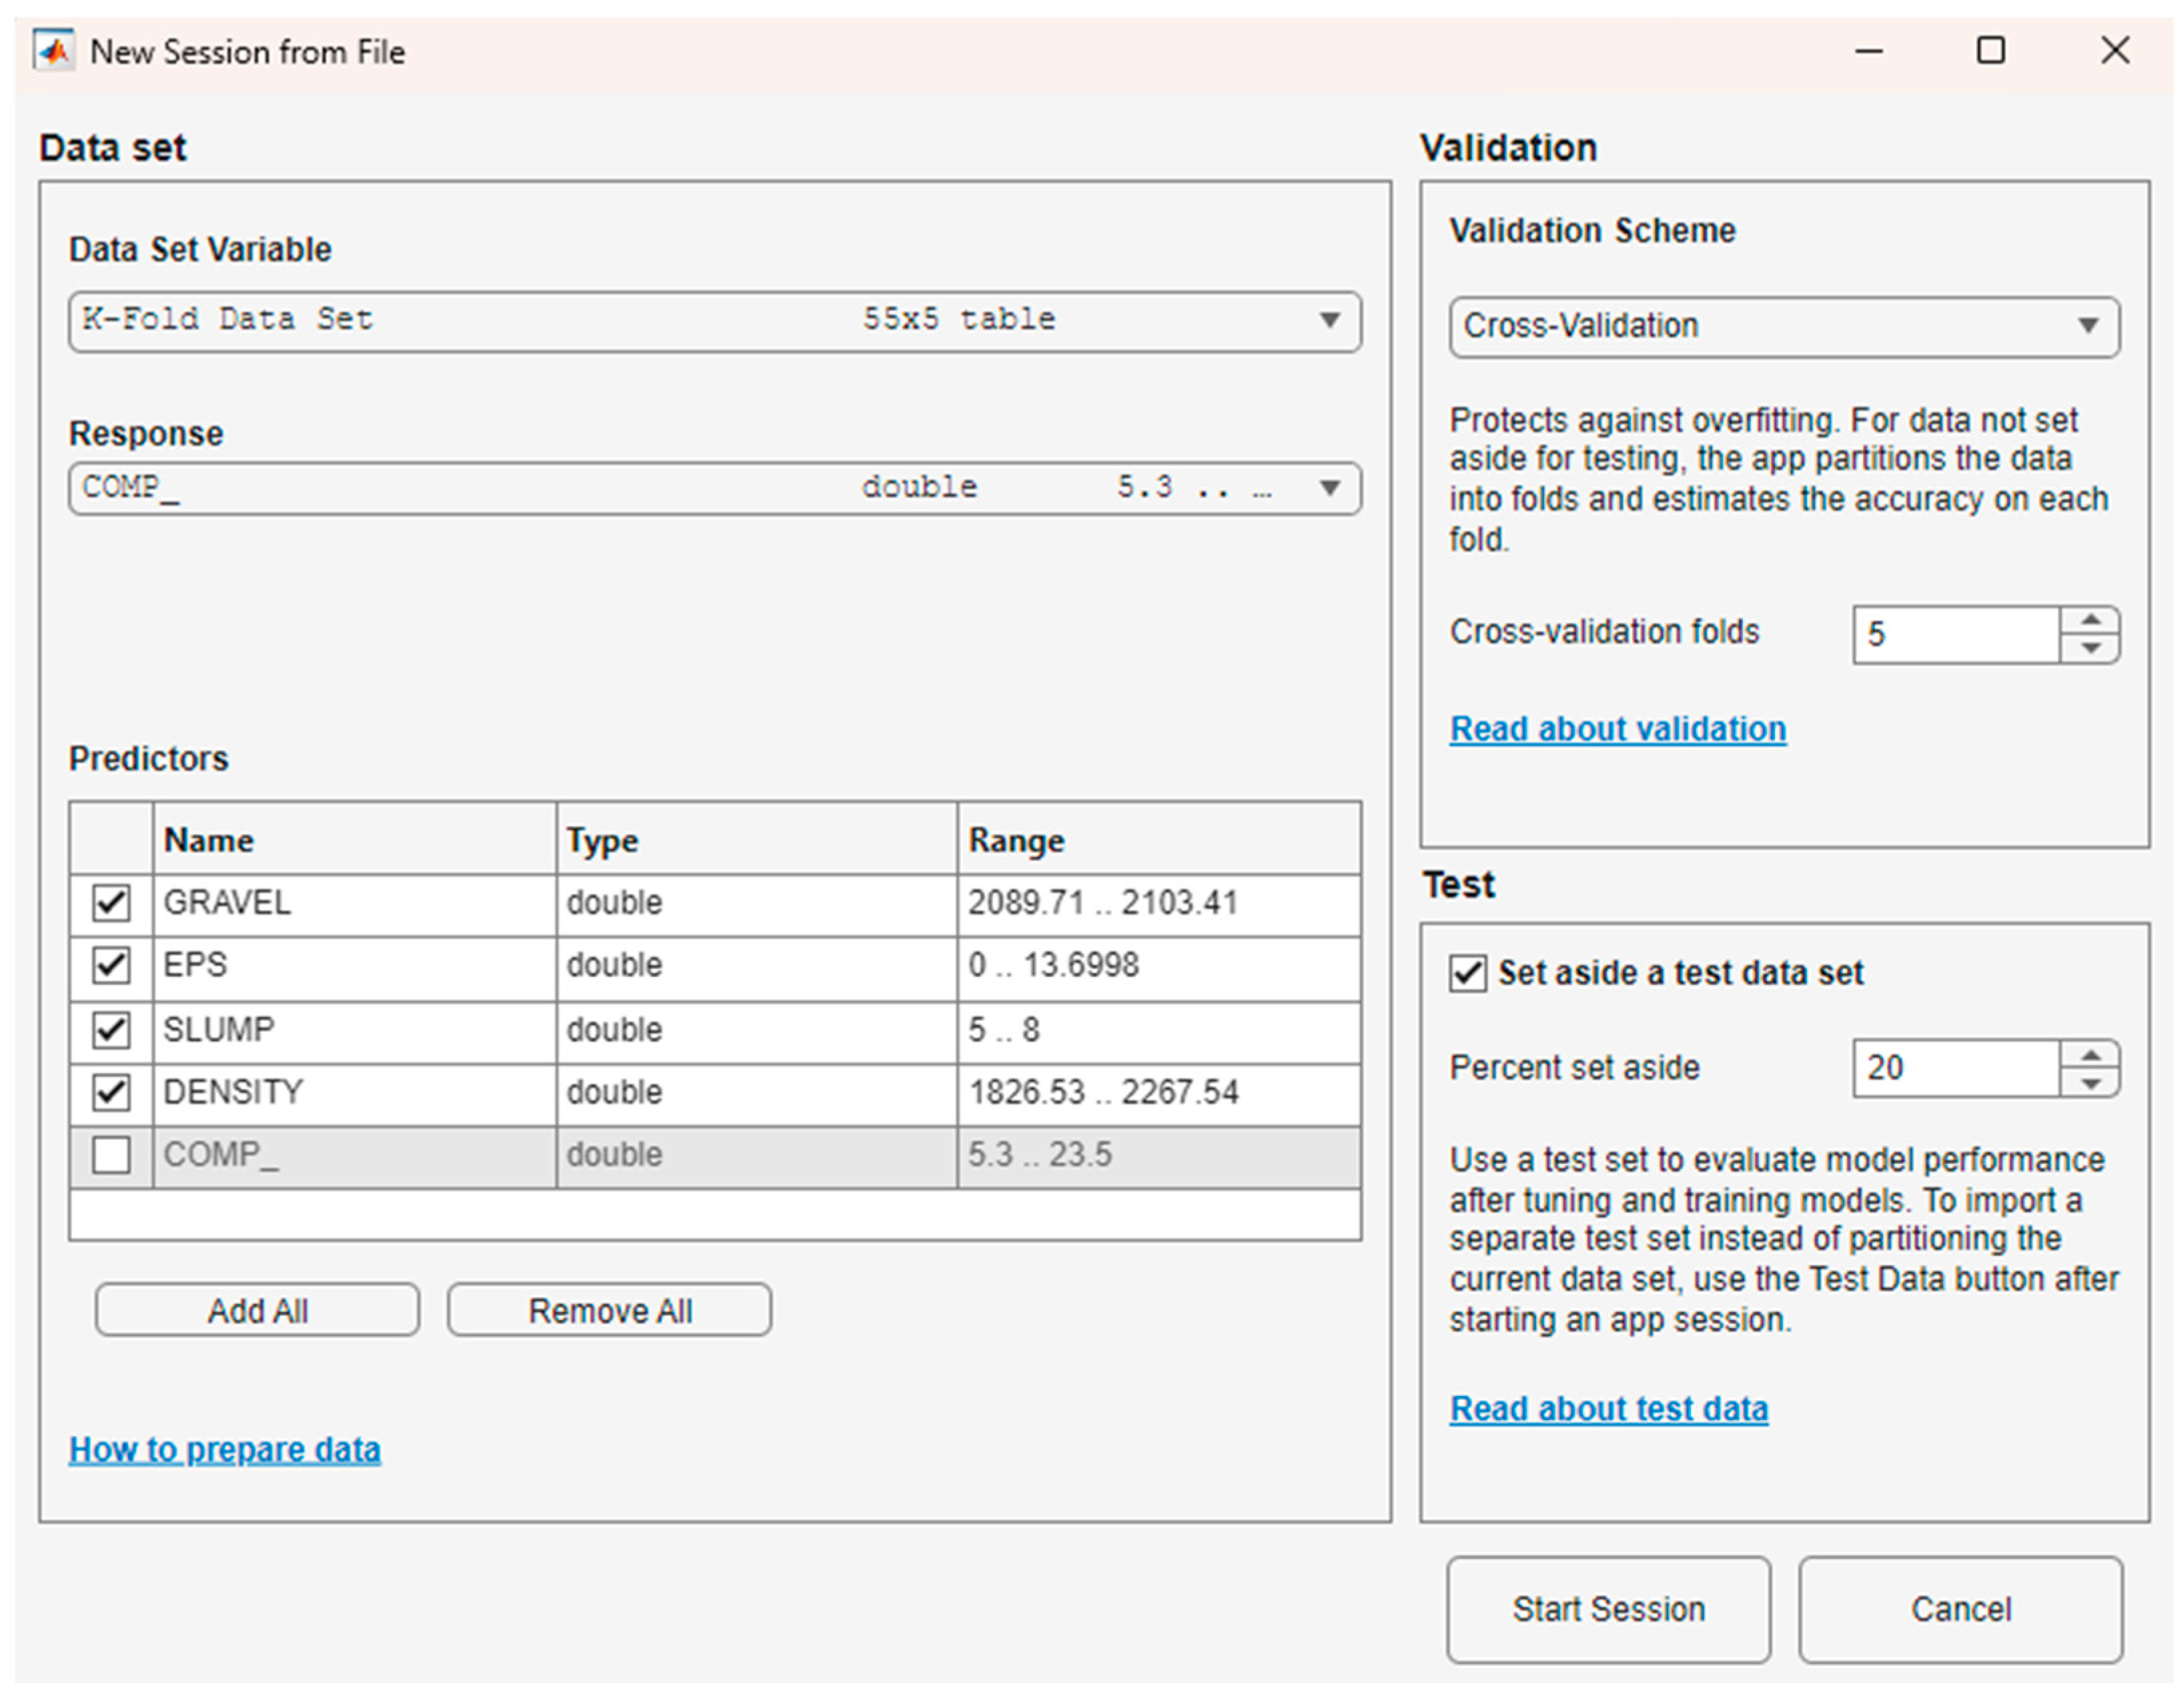This screenshot has height=1701, width=2184.
Task: Disable the DENSITY predictor checkbox
Action: (x=111, y=1092)
